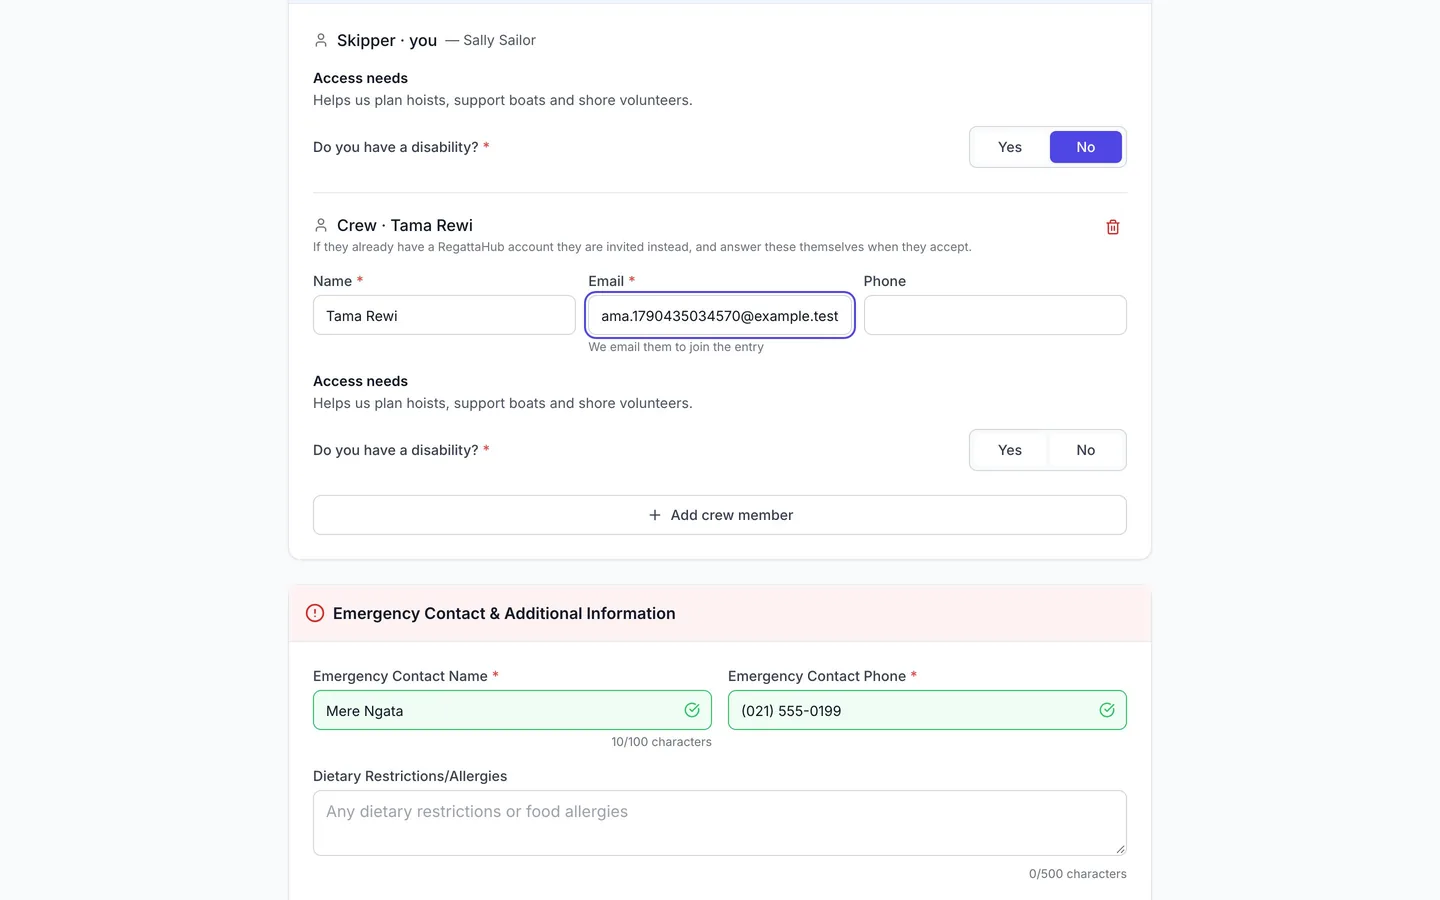Choose Yes for Tama Rewi's disability question
The height and width of the screenshot is (900, 1440).
point(1010,450)
